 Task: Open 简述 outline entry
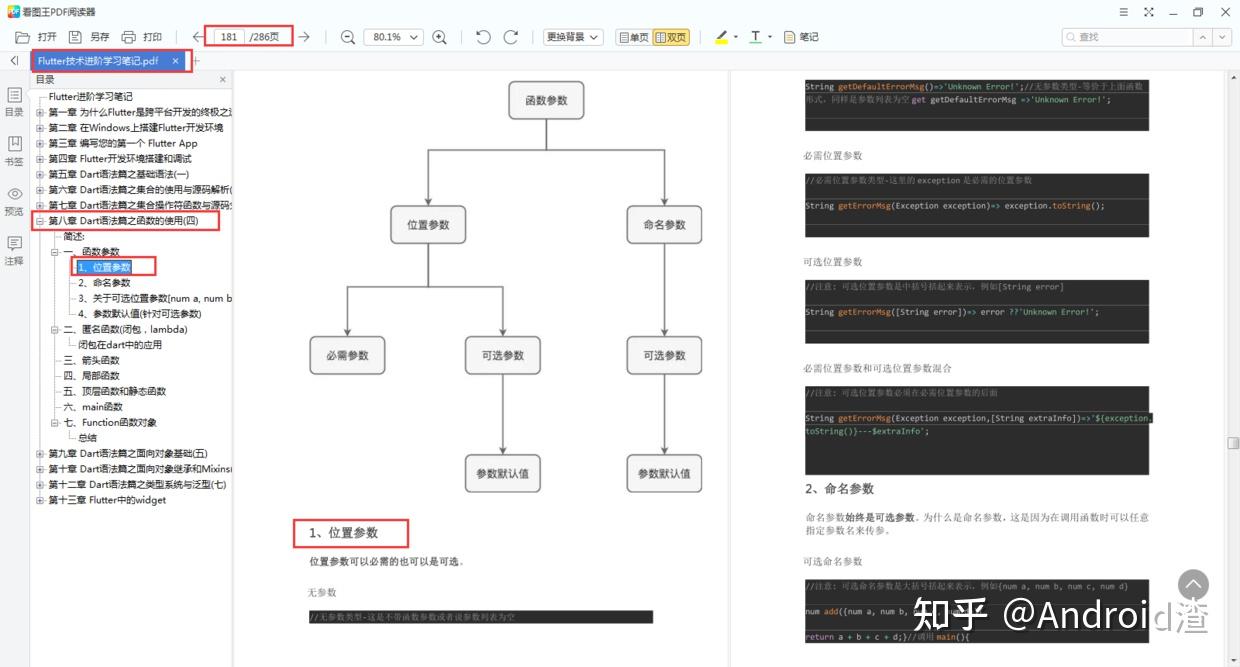coord(74,236)
